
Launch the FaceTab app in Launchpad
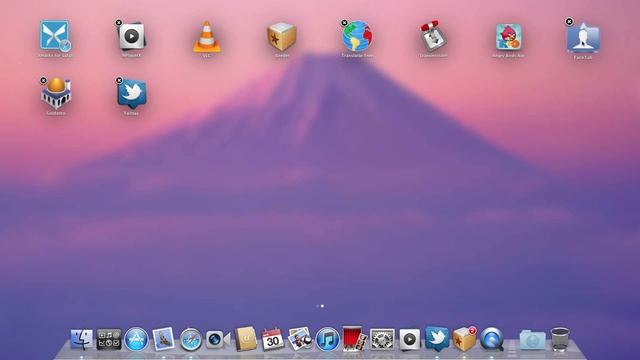(x=583, y=37)
